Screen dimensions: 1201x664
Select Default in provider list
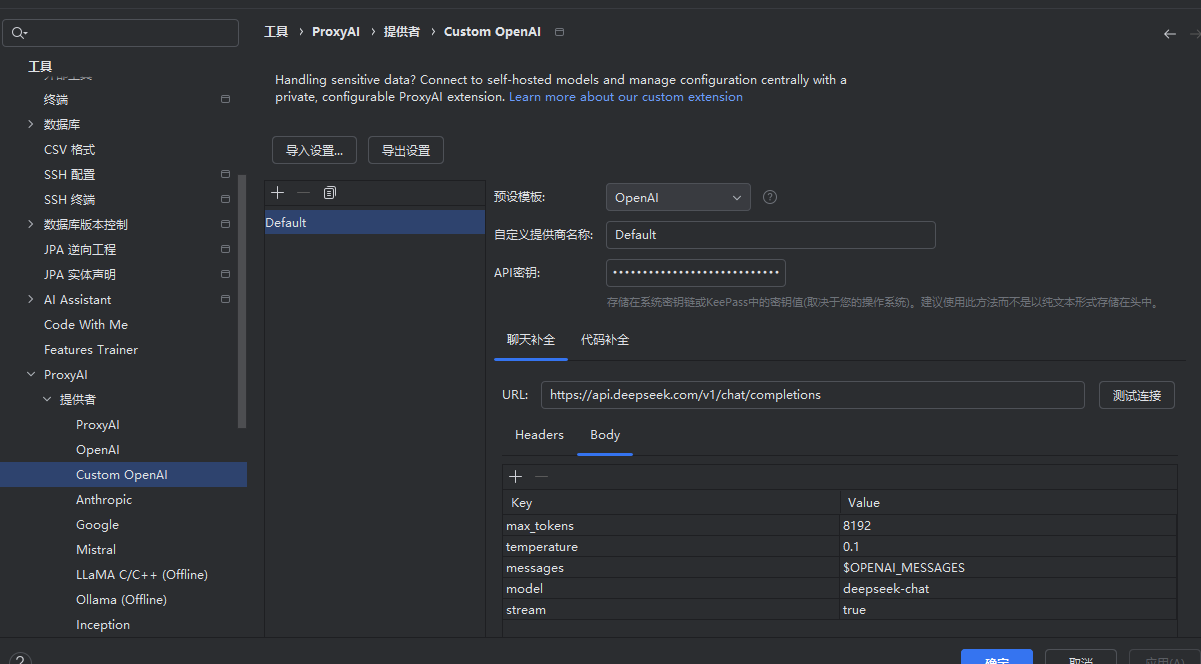(375, 222)
